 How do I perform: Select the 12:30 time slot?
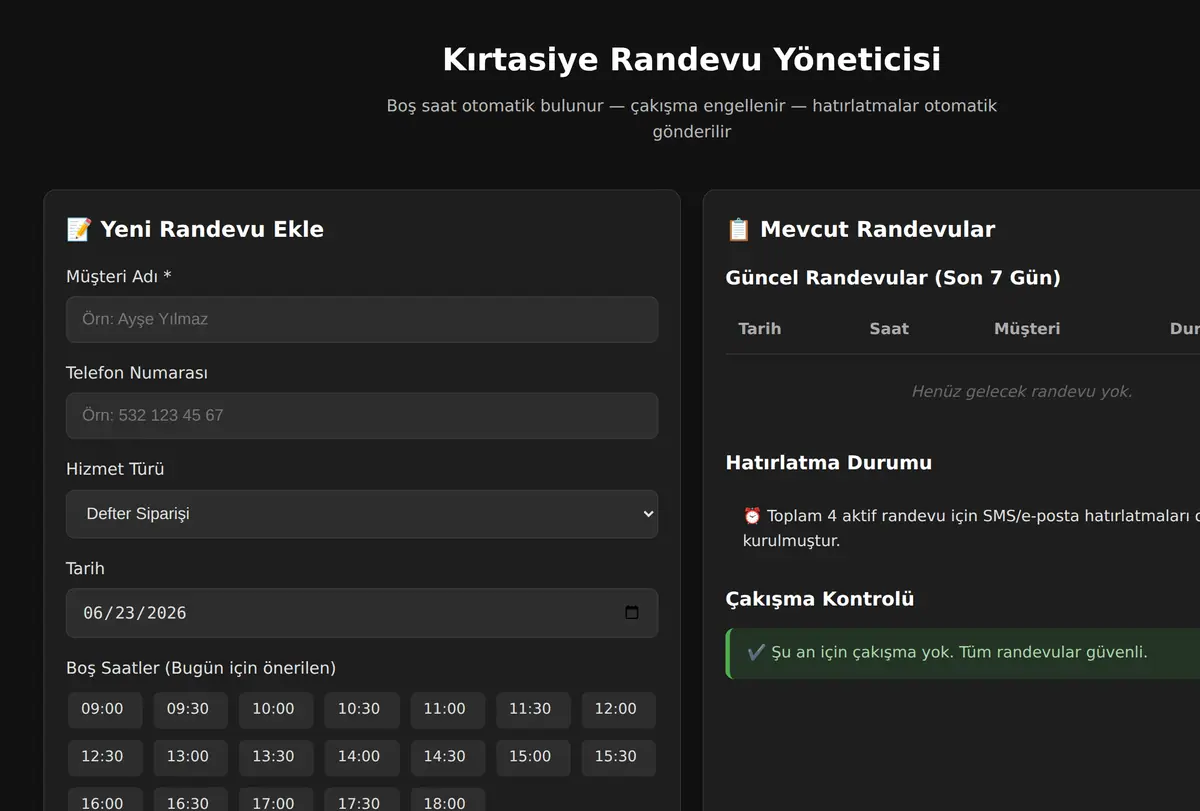105,758
